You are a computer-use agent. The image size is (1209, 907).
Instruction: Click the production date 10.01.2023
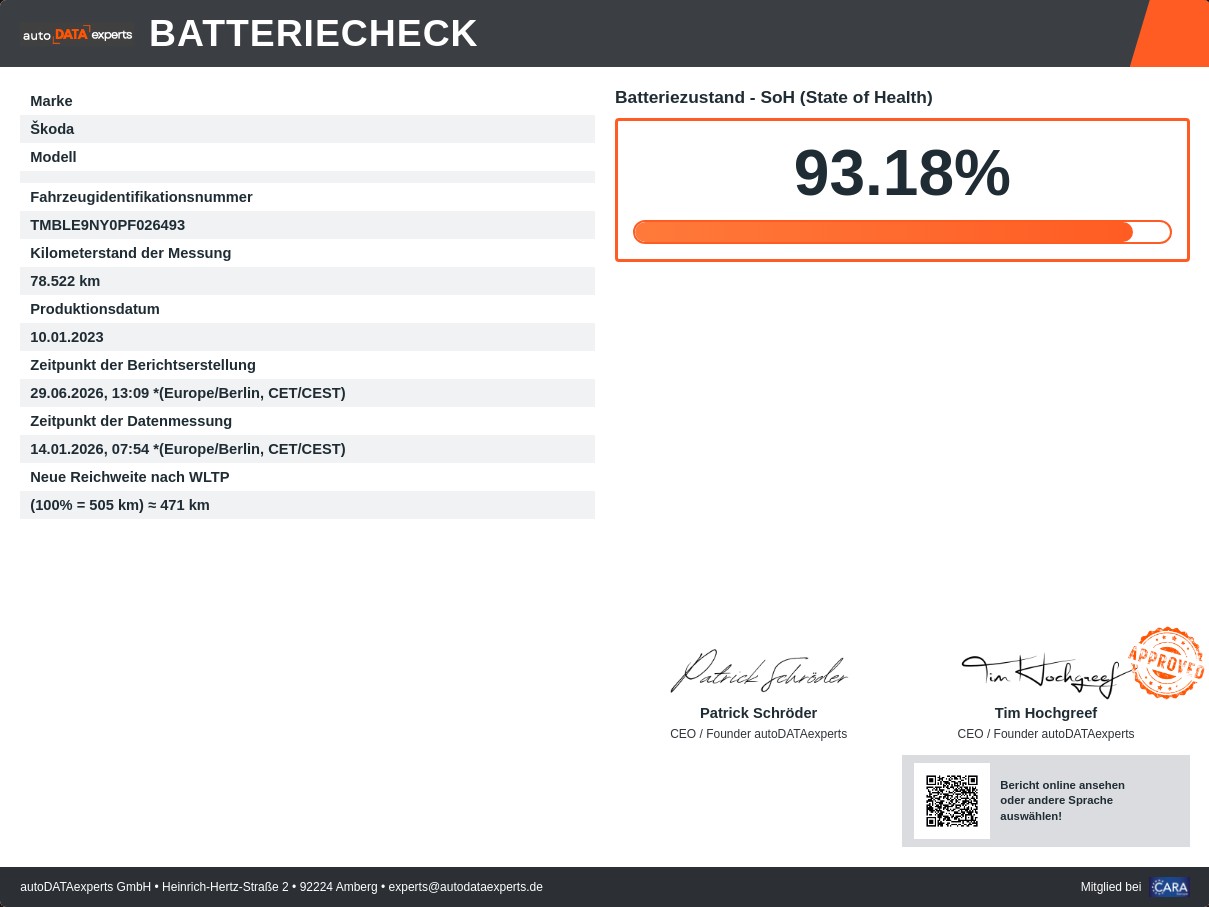coord(67,337)
